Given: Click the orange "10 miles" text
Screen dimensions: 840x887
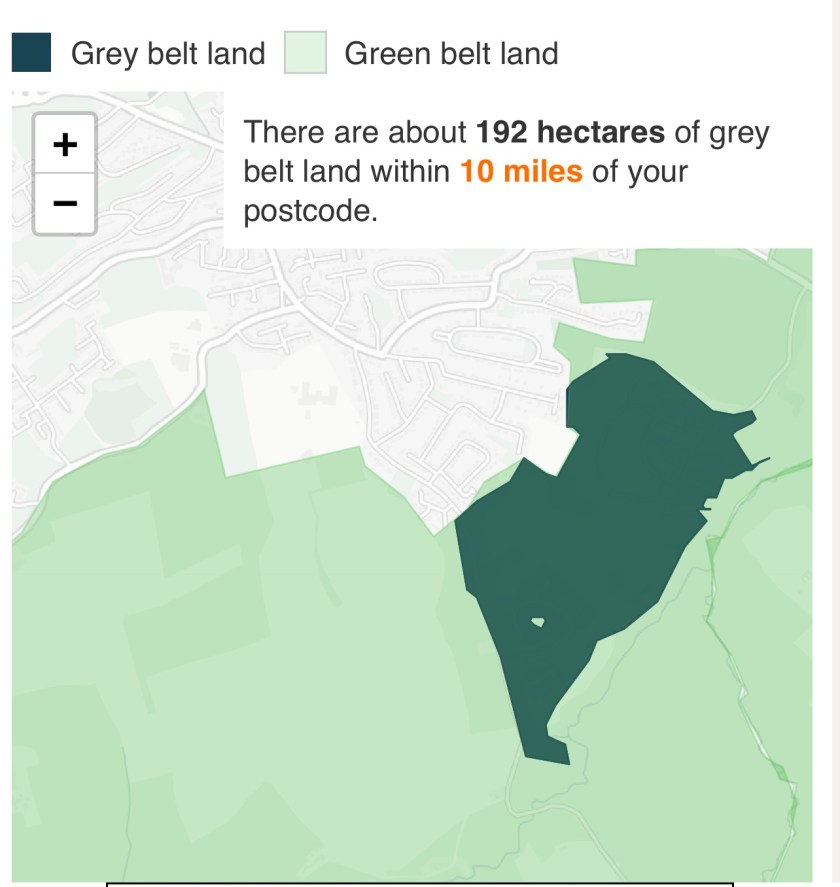Looking at the screenshot, I should point(520,172).
